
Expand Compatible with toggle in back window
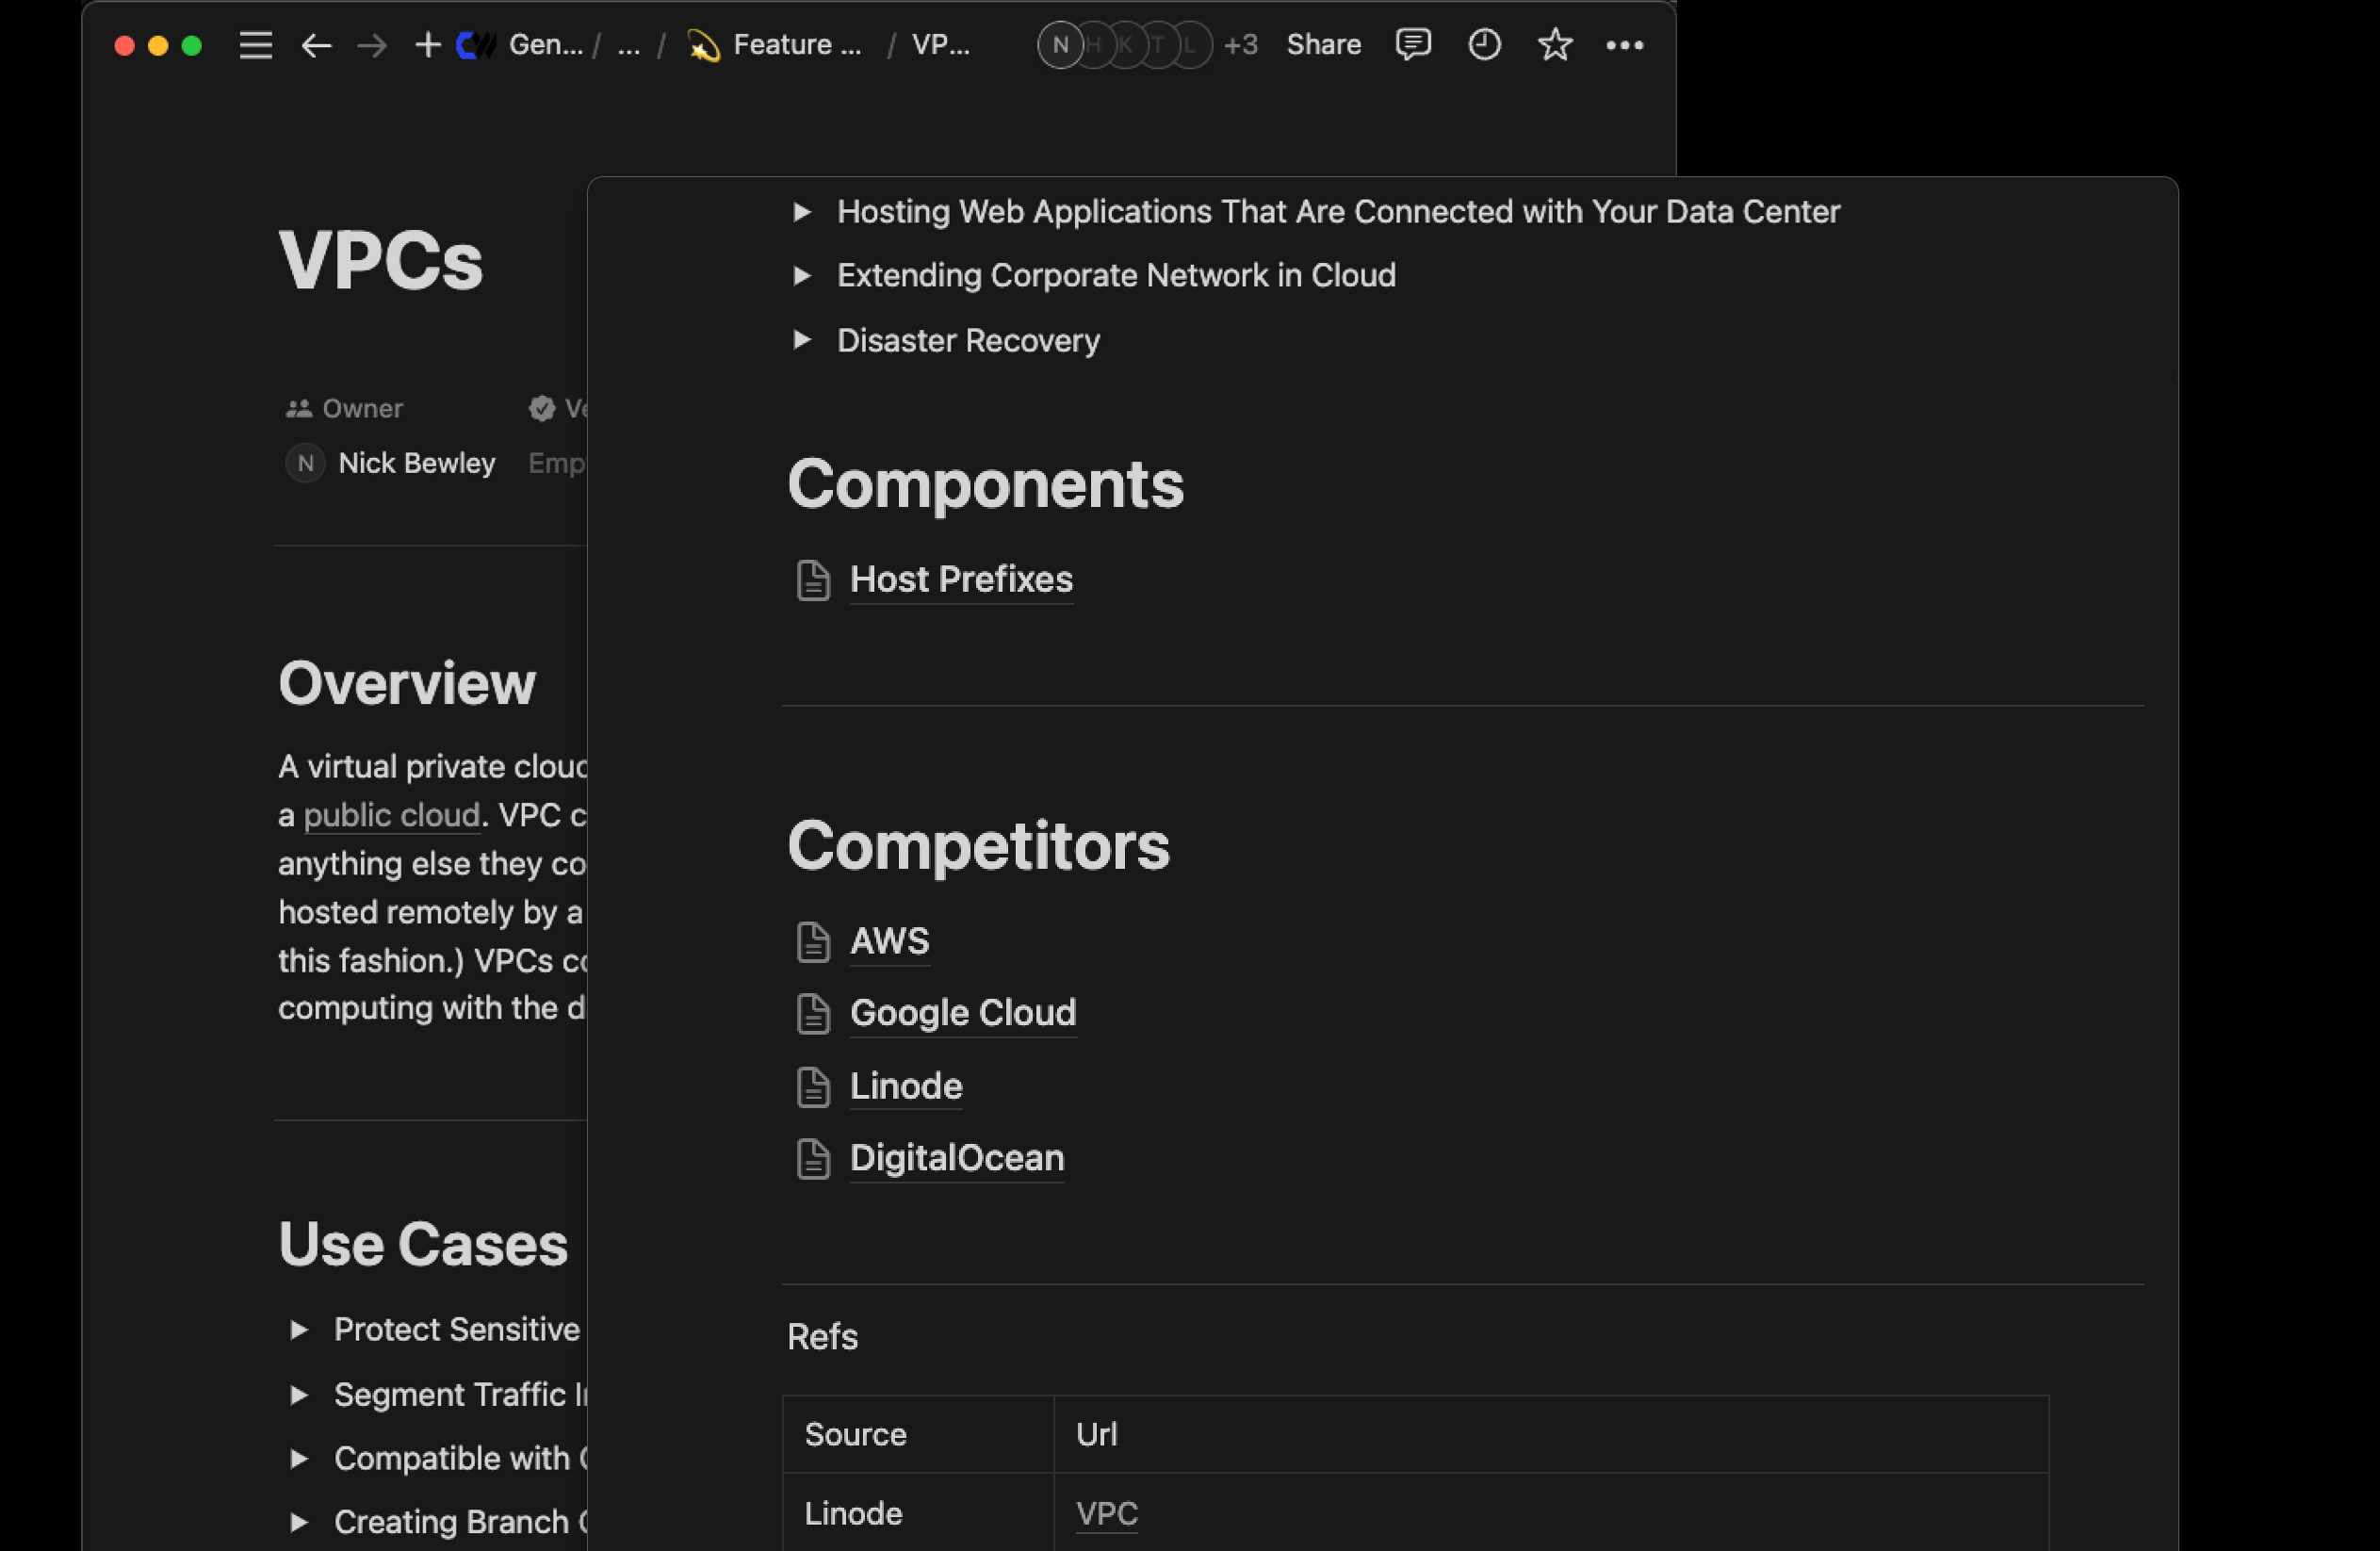(298, 1459)
